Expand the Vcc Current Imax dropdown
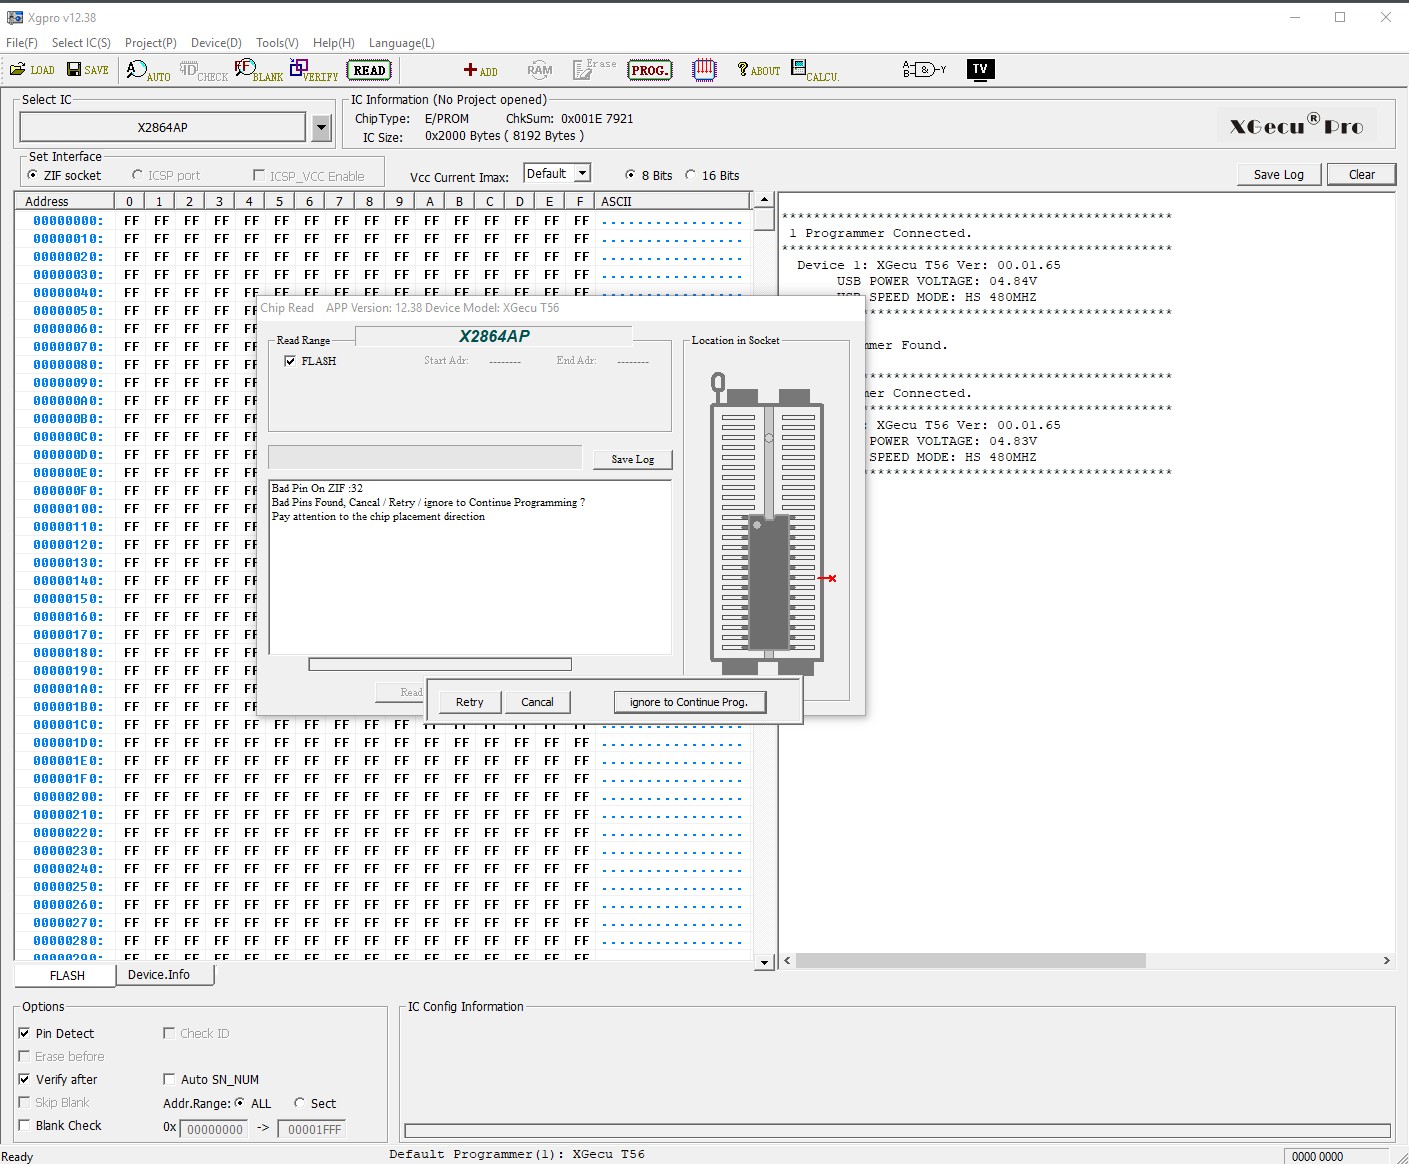 coord(582,173)
